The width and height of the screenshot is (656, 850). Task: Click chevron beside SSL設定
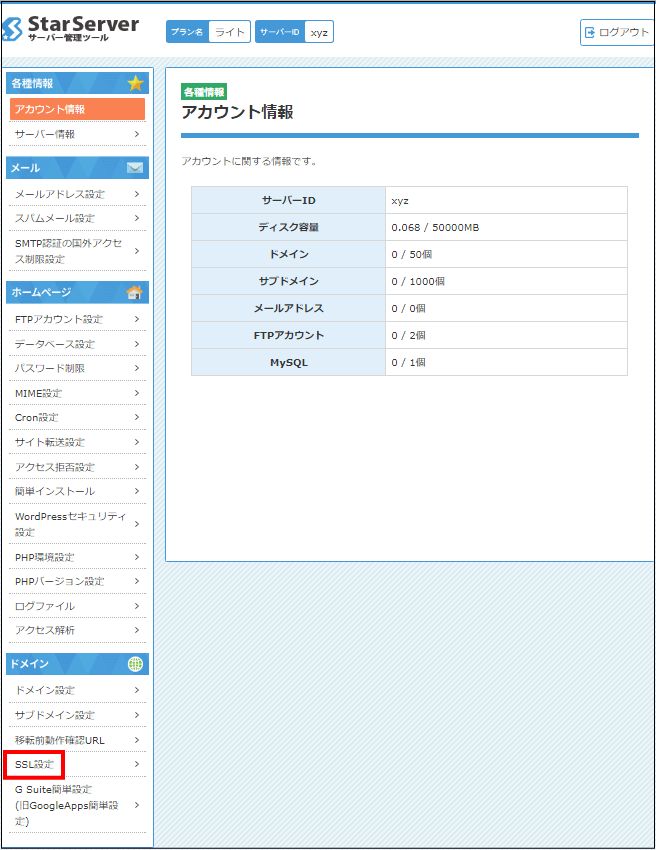coord(137,764)
